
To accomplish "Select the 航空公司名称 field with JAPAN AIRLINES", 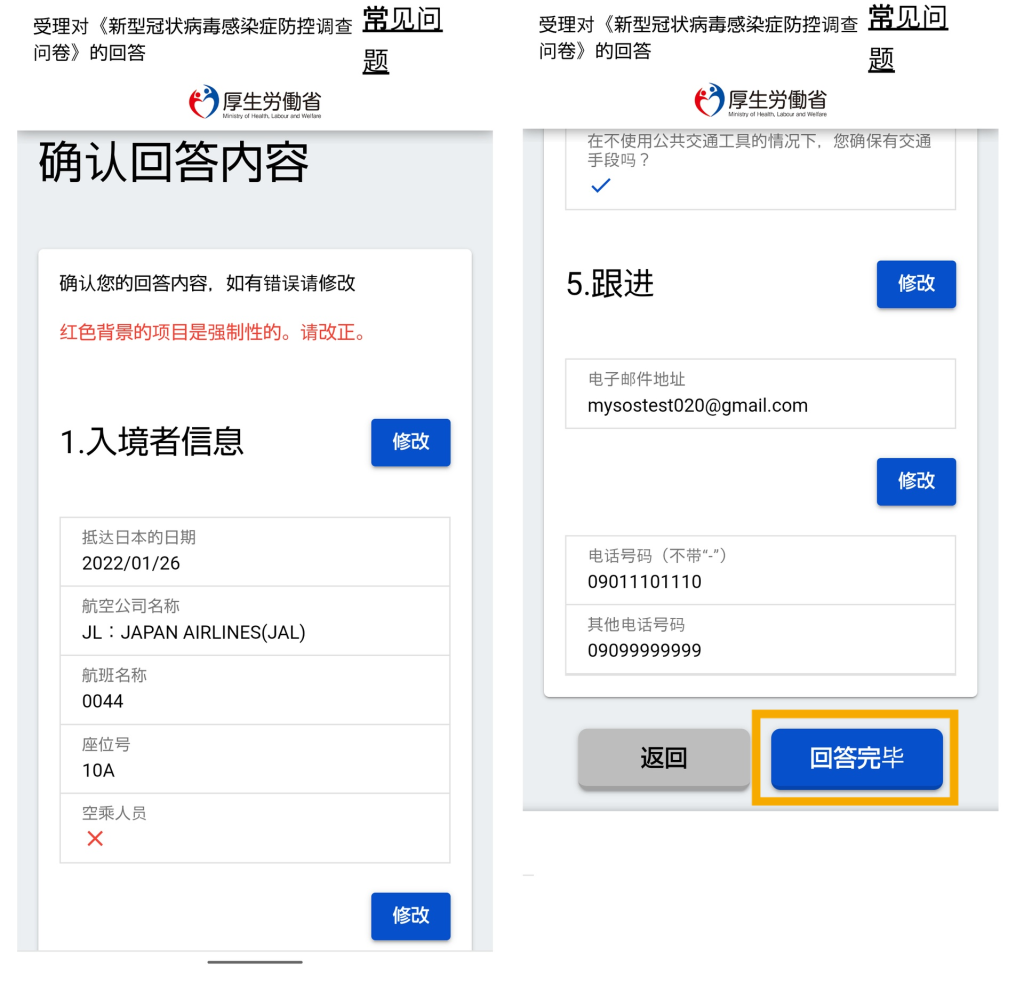I will [x=255, y=621].
